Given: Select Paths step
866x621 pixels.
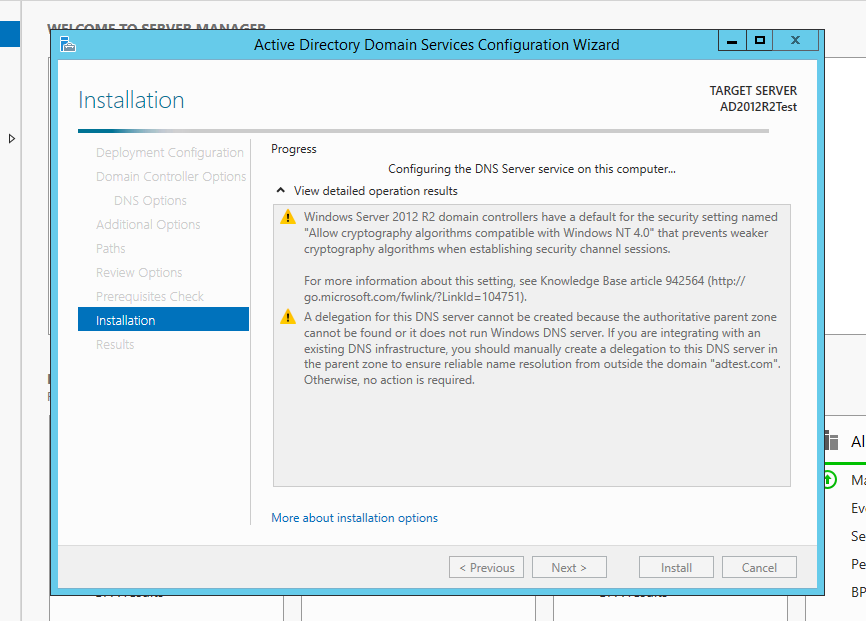Looking at the screenshot, I should pos(110,249).
